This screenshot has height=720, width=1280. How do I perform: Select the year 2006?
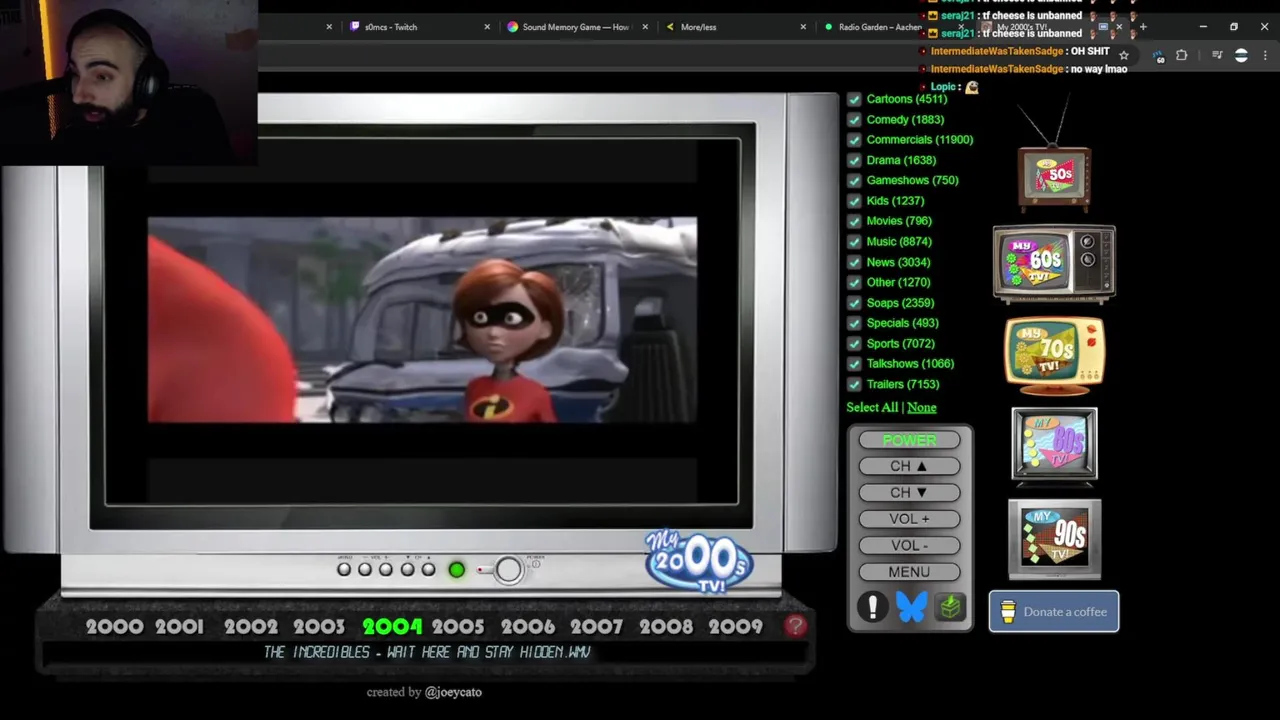pos(527,627)
